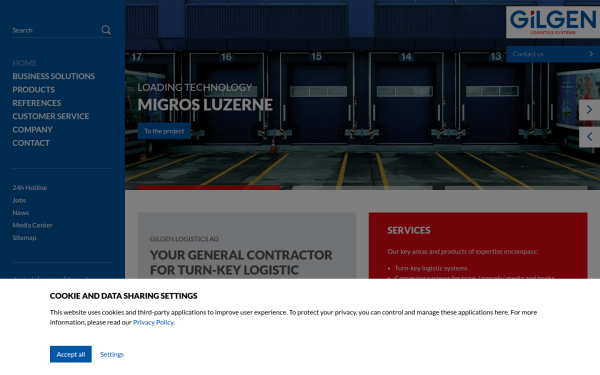Open the REFERENCES menu item
Image resolution: width=600 pixels, height=375 pixels.
[37, 103]
